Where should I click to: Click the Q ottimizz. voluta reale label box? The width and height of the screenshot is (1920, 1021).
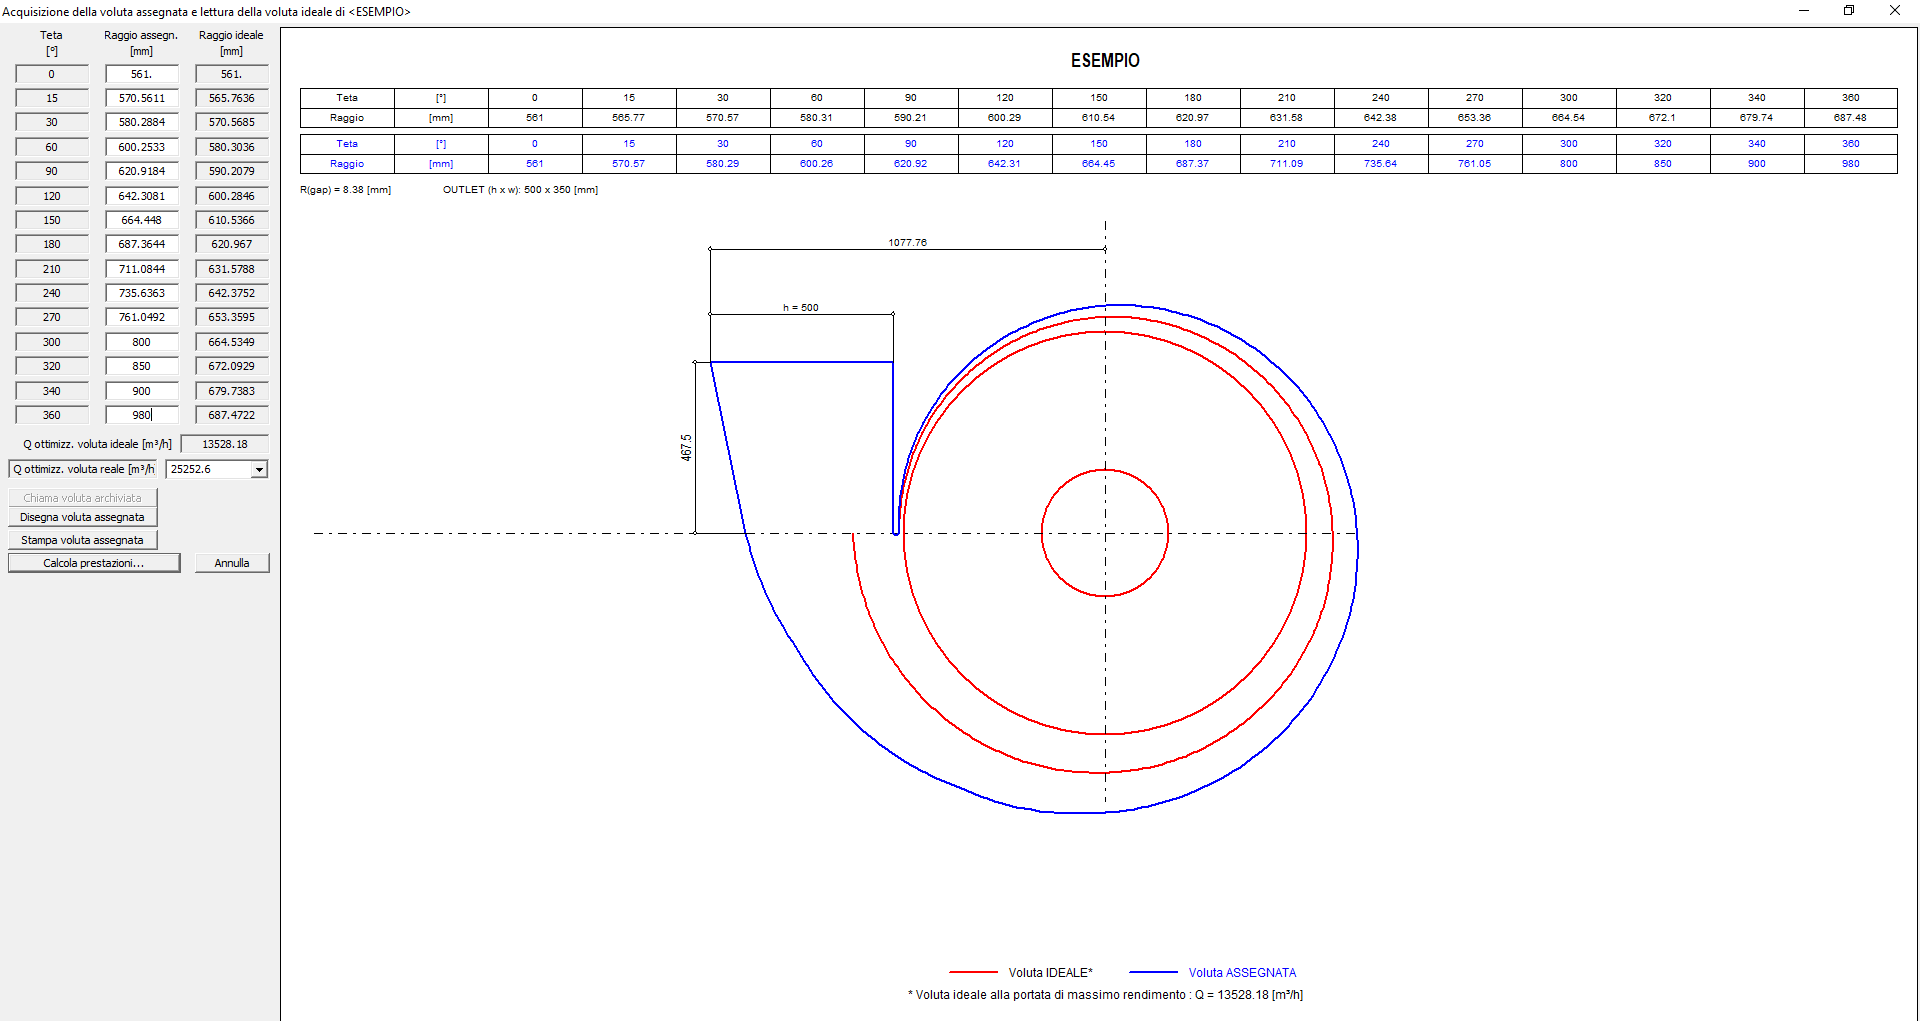83,469
